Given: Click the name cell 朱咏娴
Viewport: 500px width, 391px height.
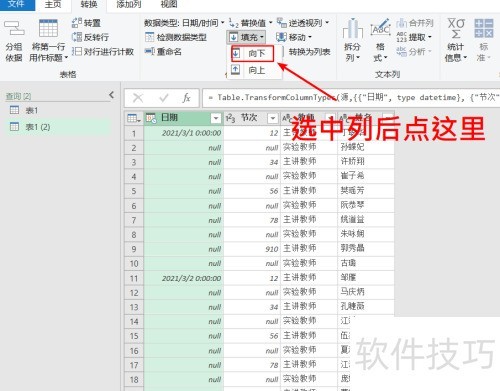Looking at the screenshot, I should tap(366, 234).
